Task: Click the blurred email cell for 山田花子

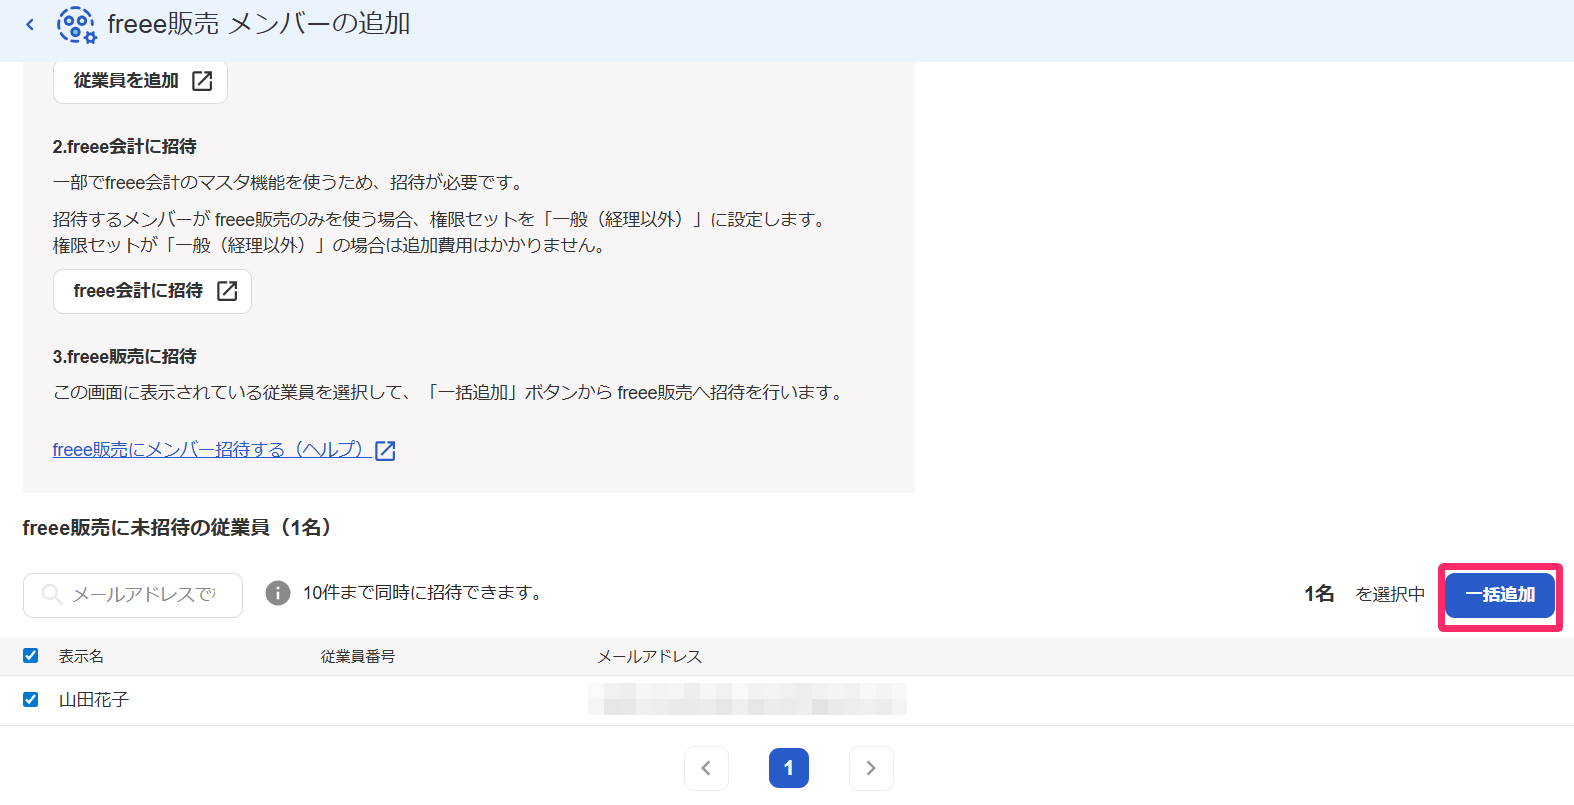Action: click(747, 699)
